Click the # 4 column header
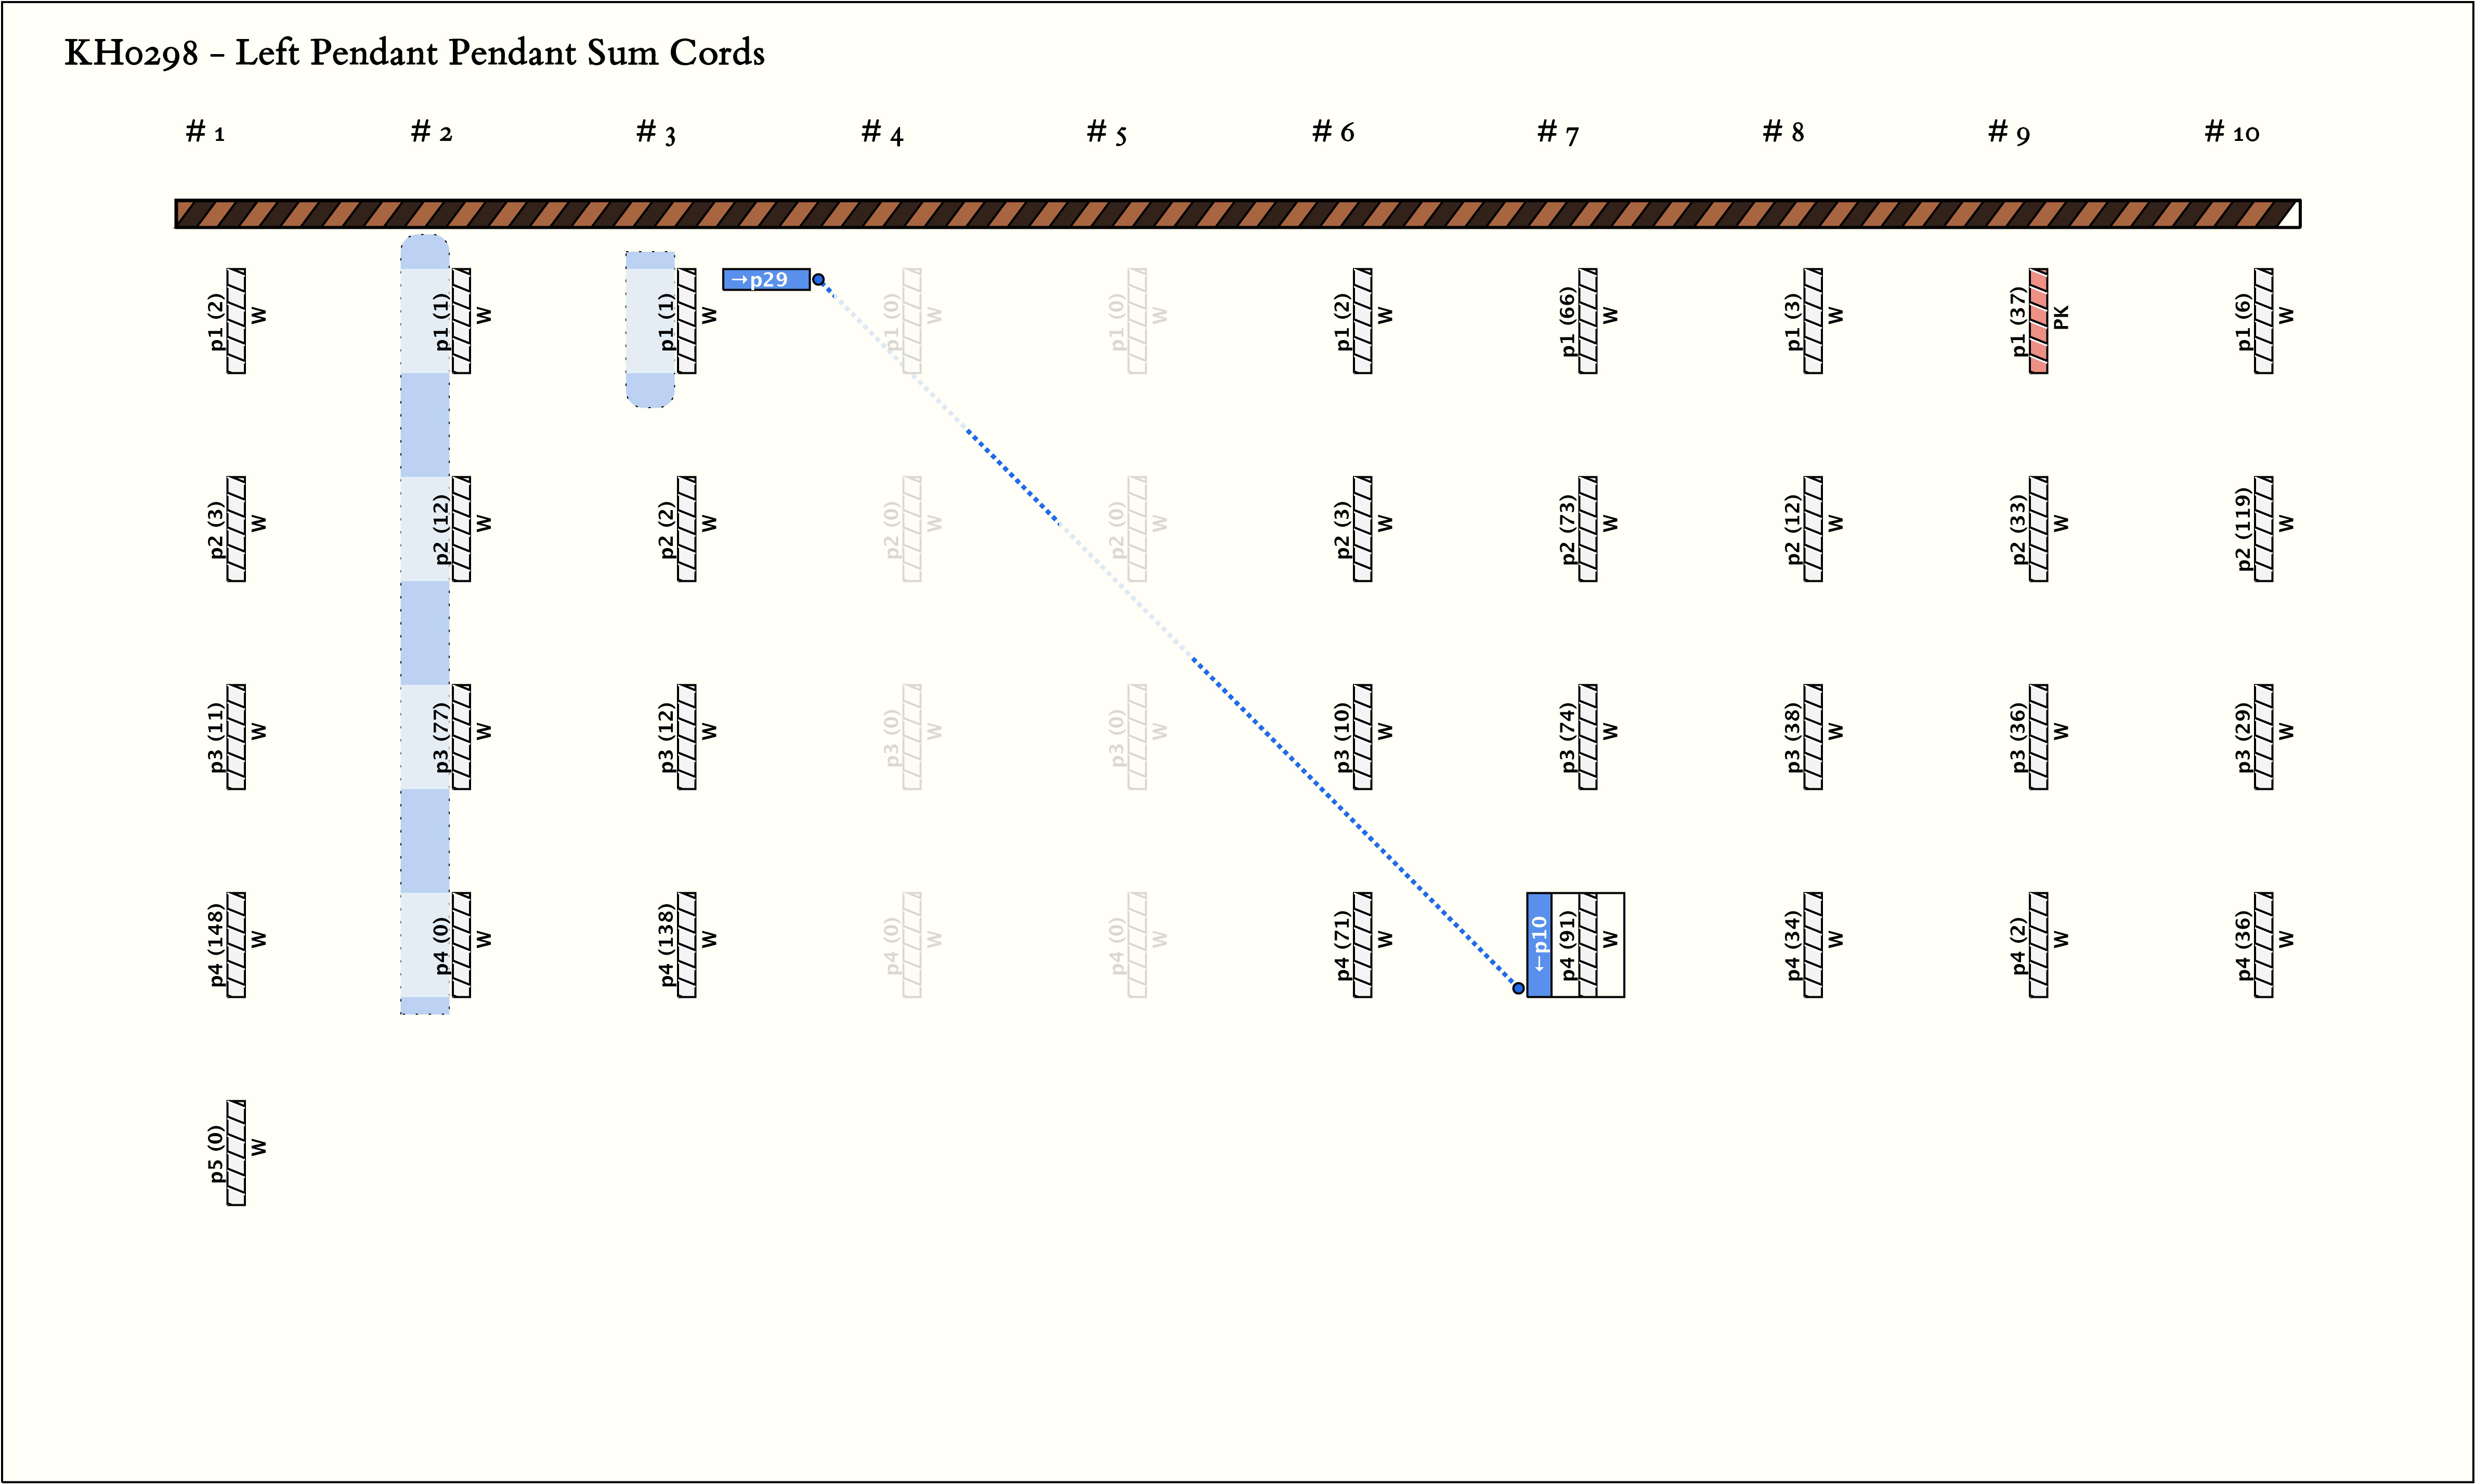Image resolution: width=2476 pixels, height=1484 pixels. pos(882,132)
